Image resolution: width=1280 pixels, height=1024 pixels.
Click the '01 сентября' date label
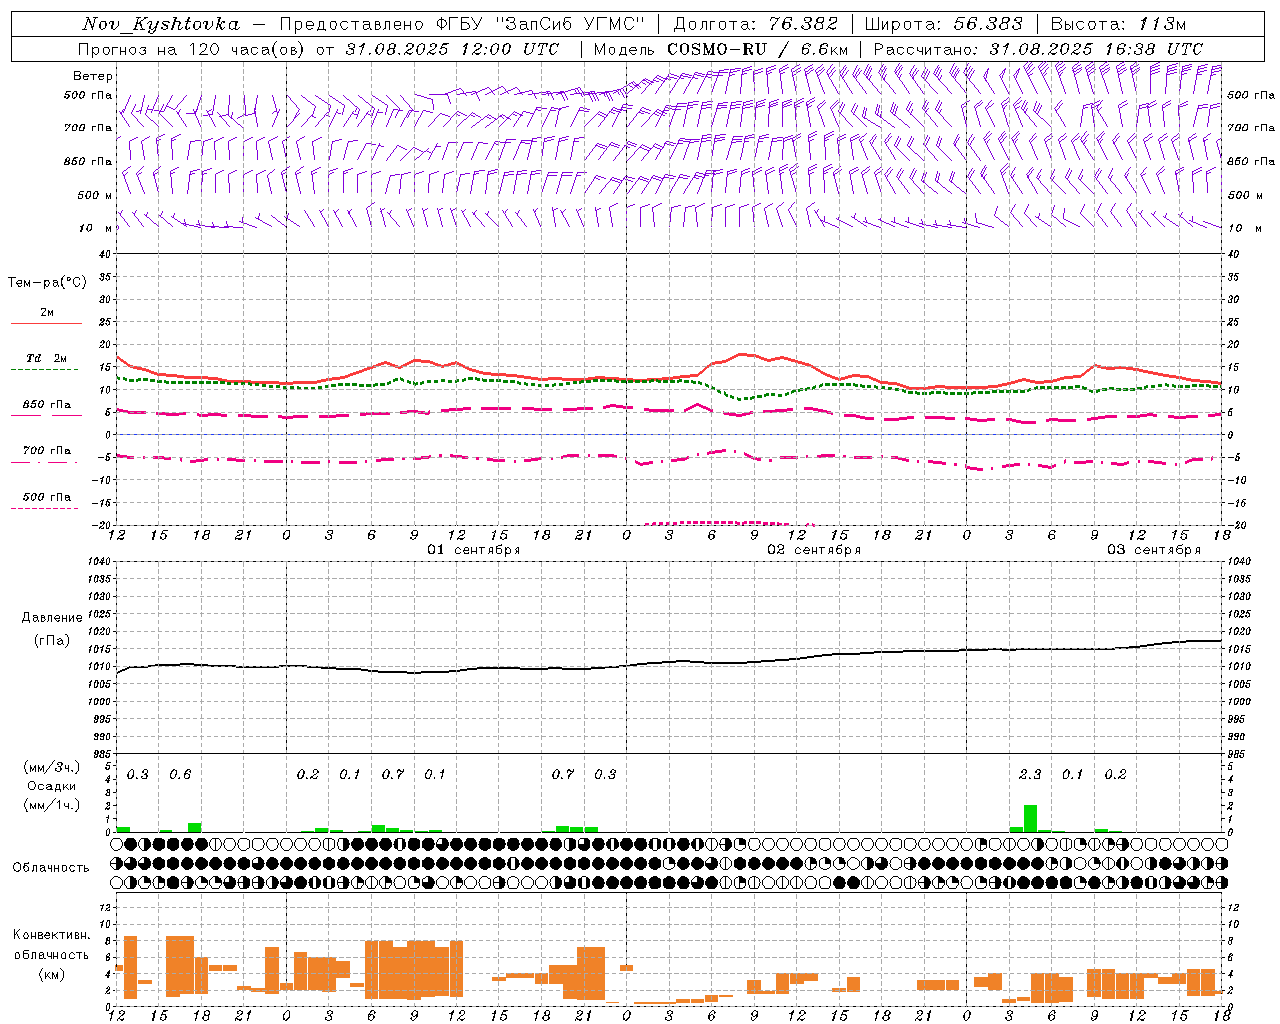pos(474,550)
